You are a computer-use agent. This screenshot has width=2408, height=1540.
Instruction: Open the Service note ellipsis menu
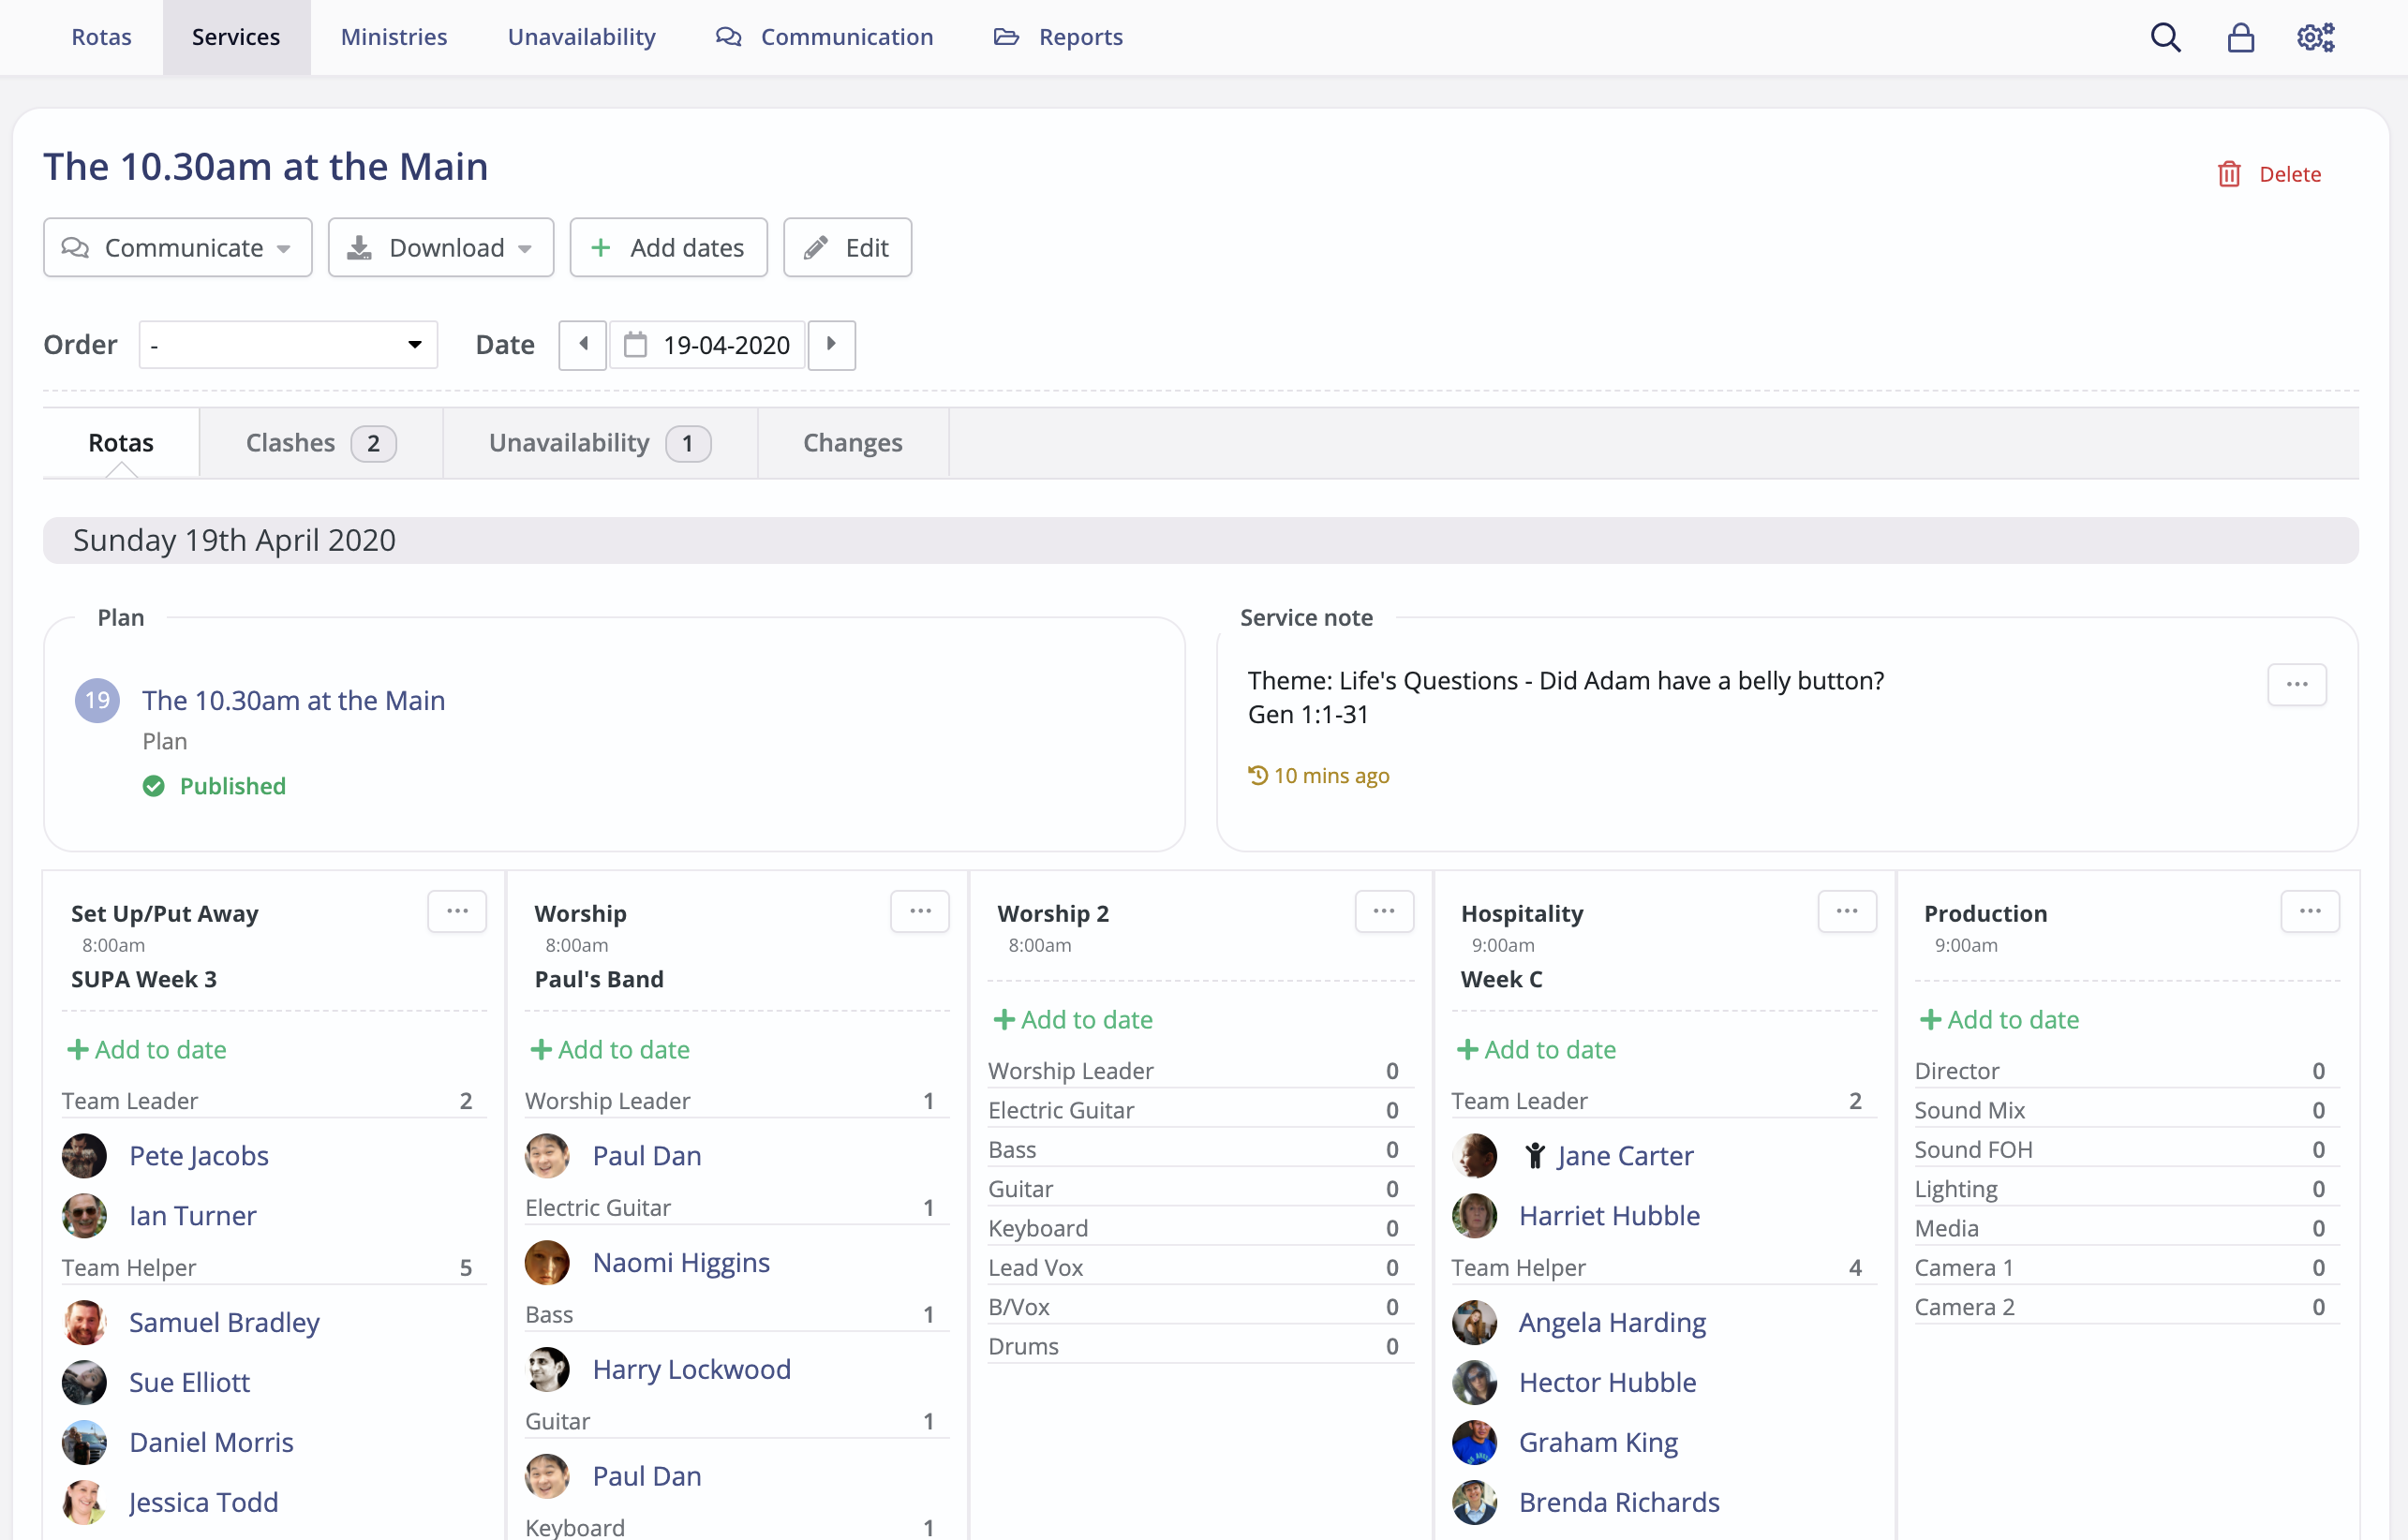click(x=2296, y=684)
